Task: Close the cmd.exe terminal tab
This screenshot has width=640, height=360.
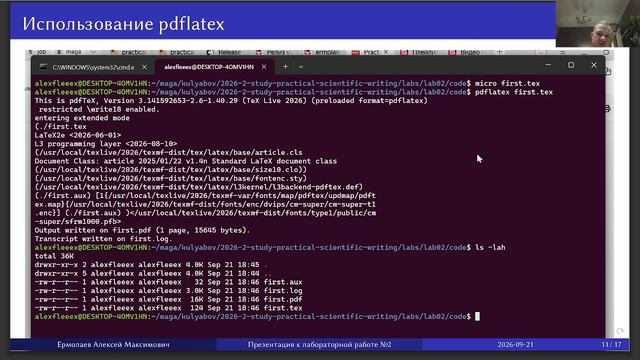Action: tap(144, 67)
